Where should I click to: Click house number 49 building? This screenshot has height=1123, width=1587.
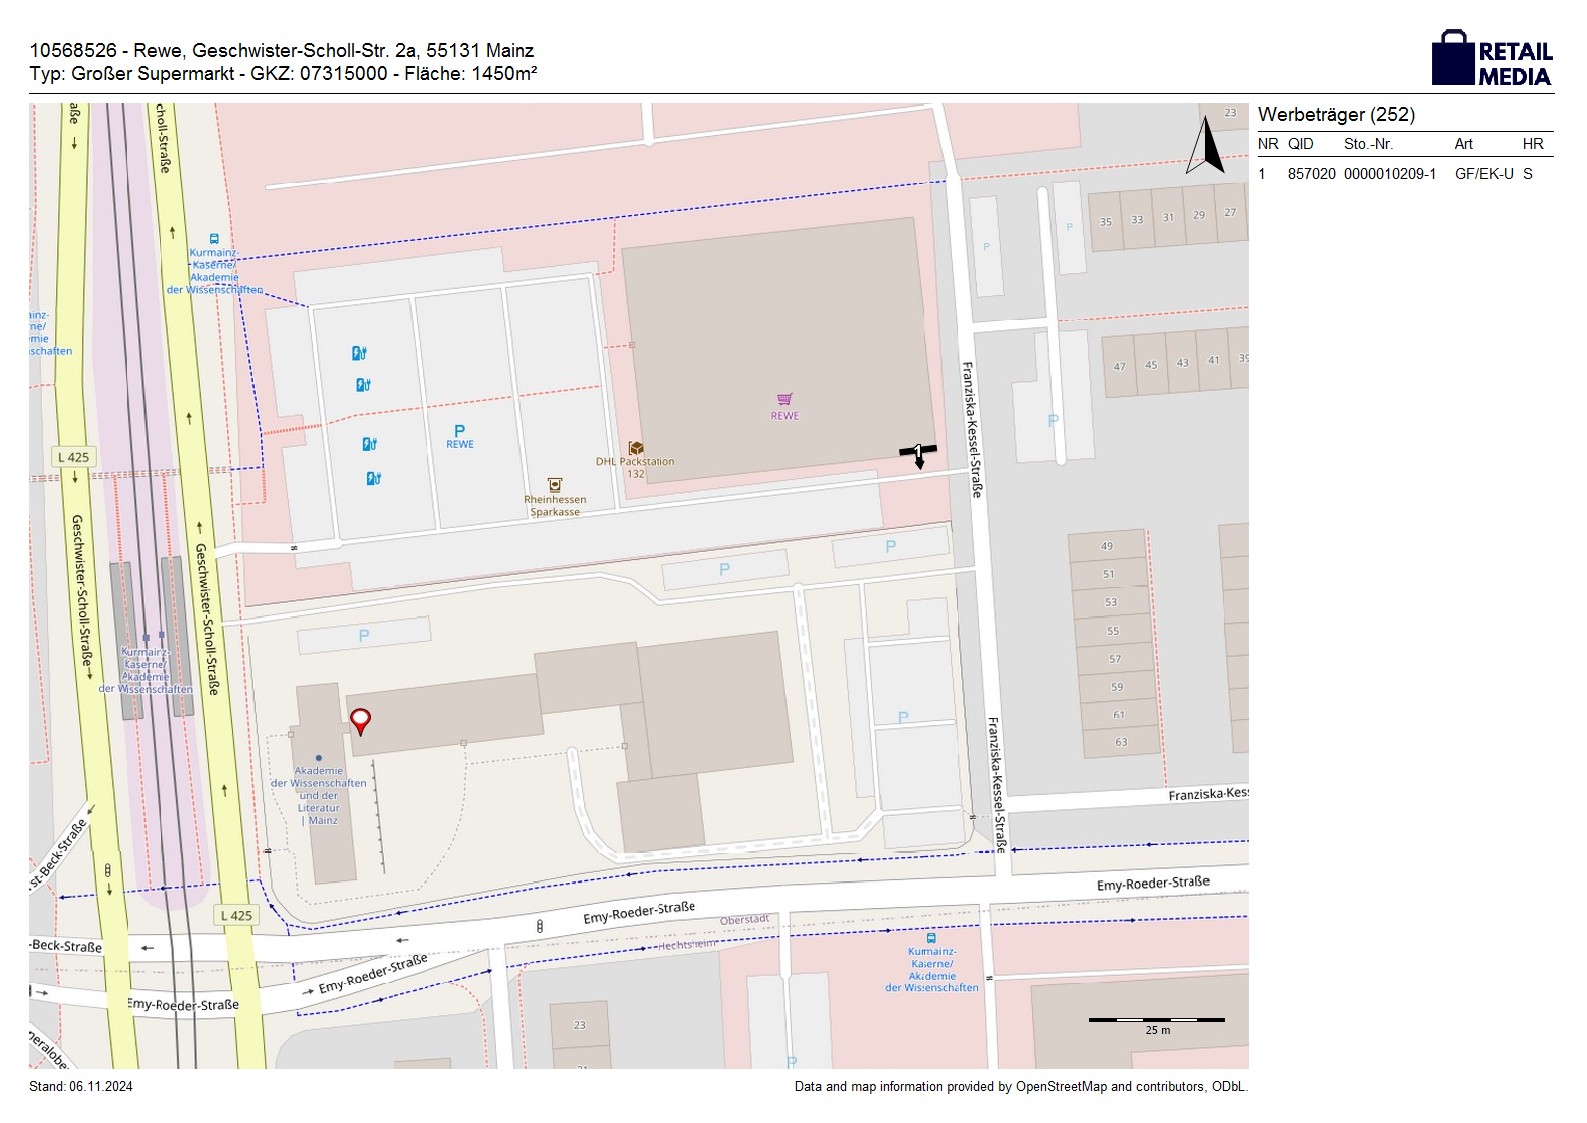(1107, 546)
